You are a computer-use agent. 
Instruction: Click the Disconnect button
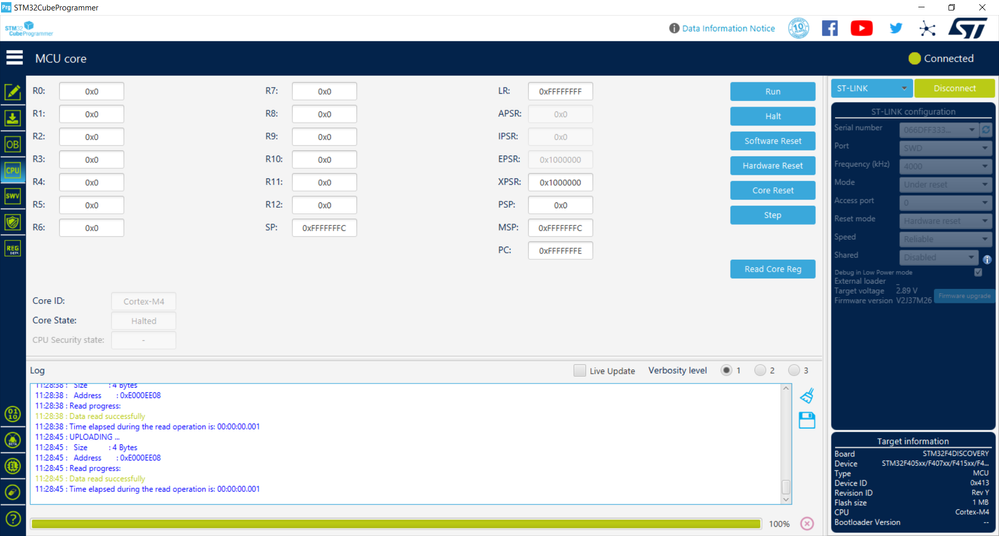(x=954, y=88)
